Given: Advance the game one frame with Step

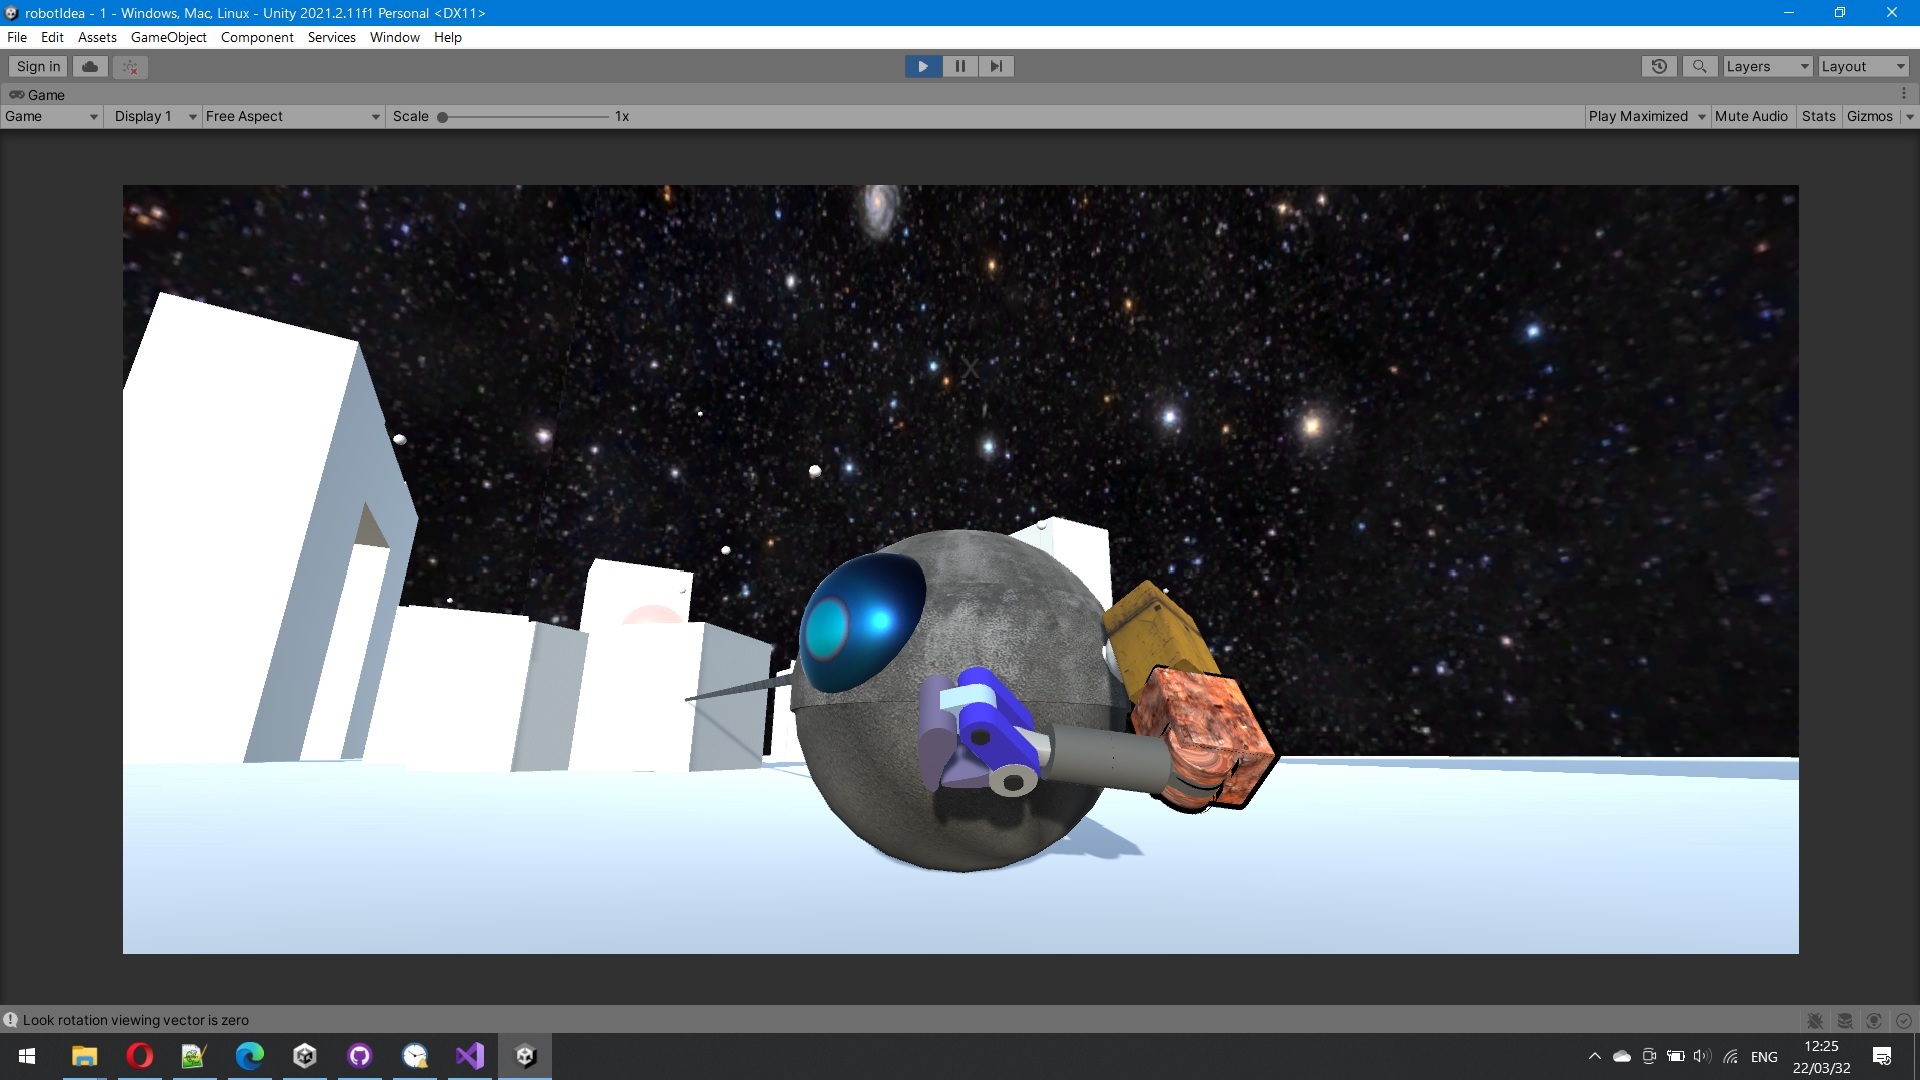Looking at the screenshot, I should coord(996,66).
